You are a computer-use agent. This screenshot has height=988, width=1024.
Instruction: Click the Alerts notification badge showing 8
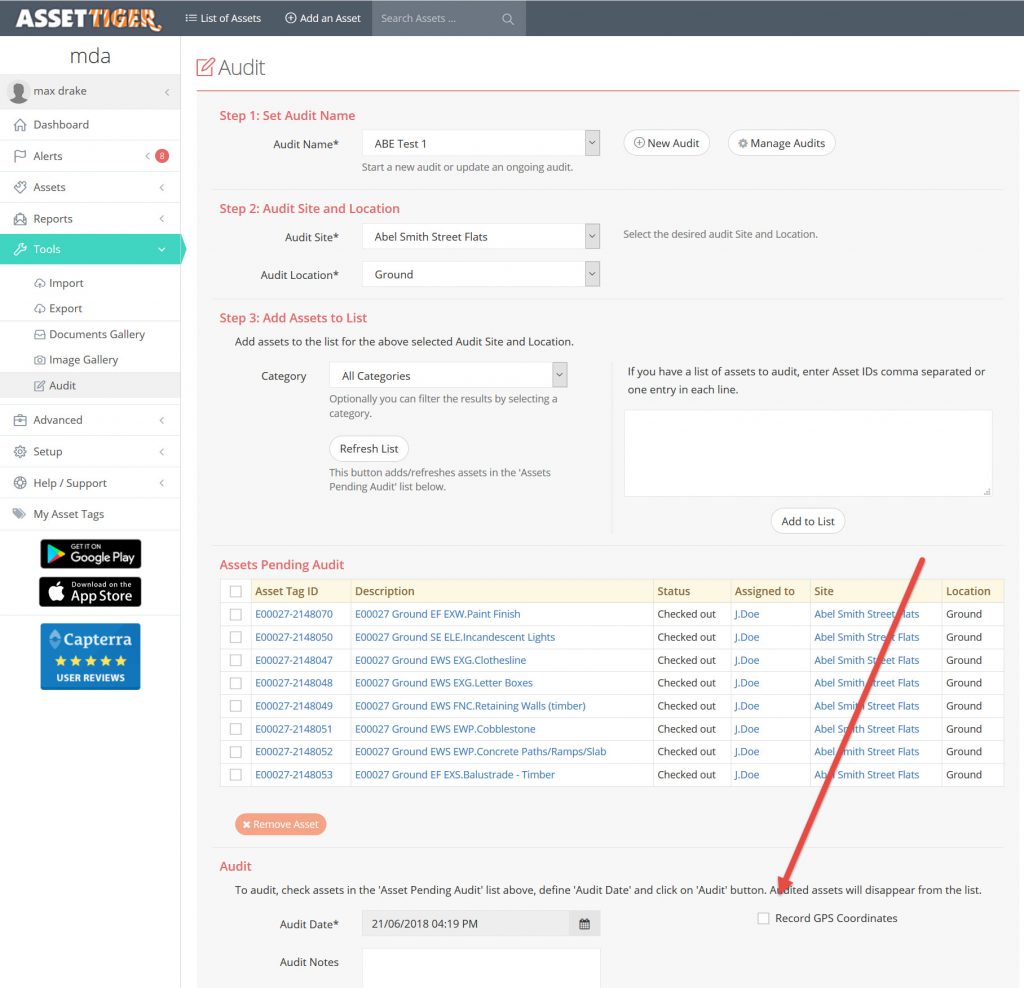(161, 156)
